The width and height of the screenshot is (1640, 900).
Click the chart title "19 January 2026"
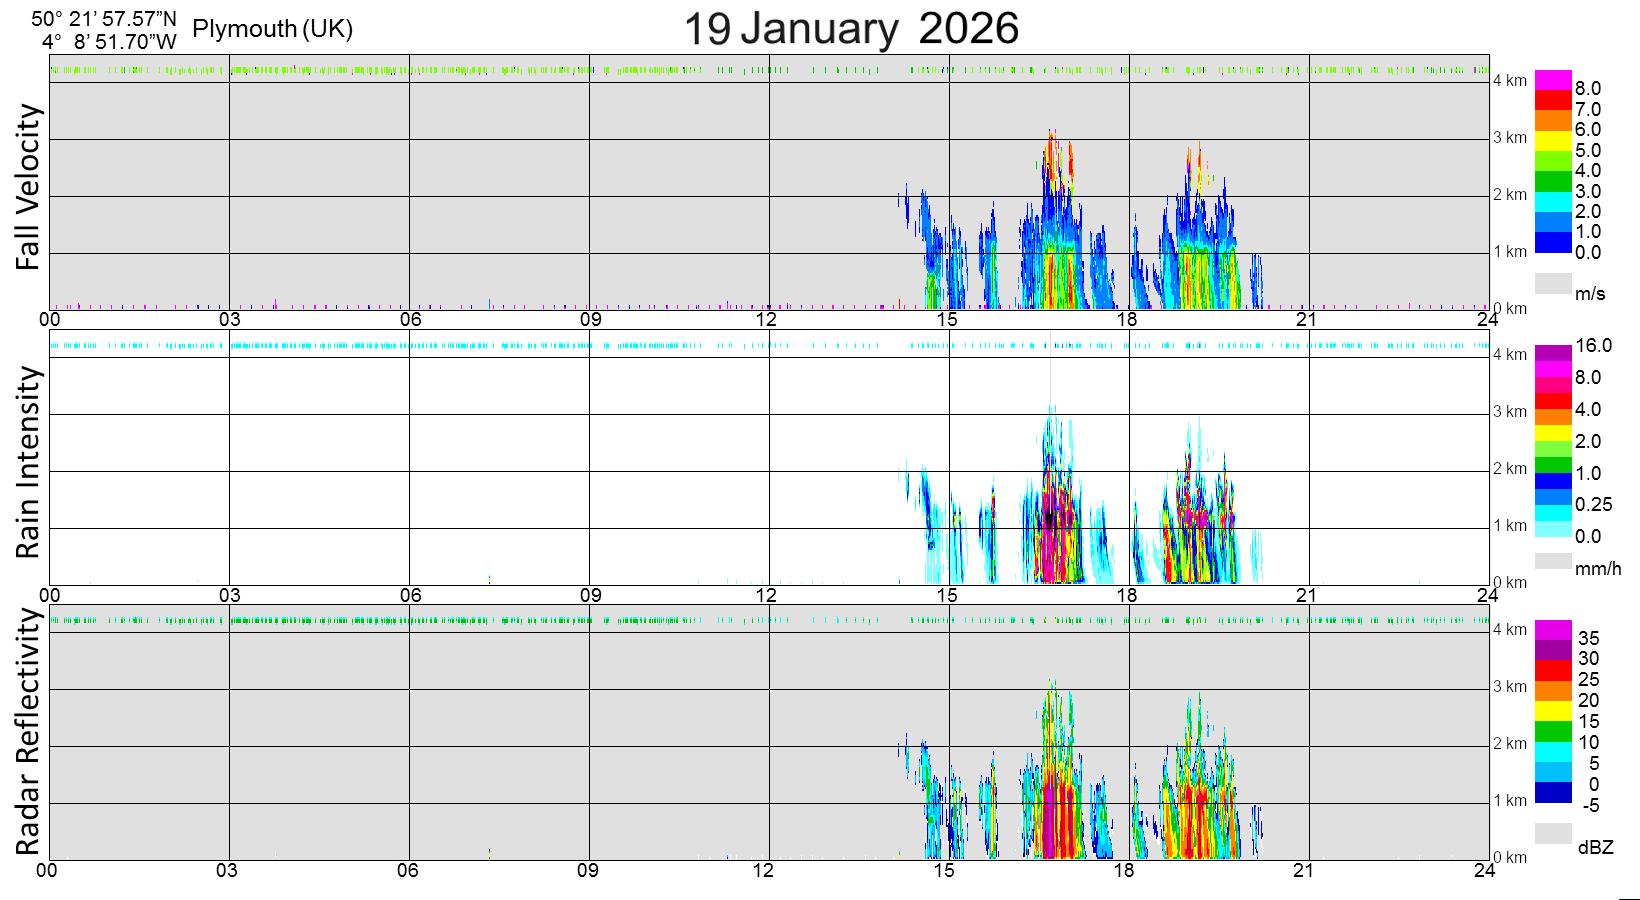851,28
